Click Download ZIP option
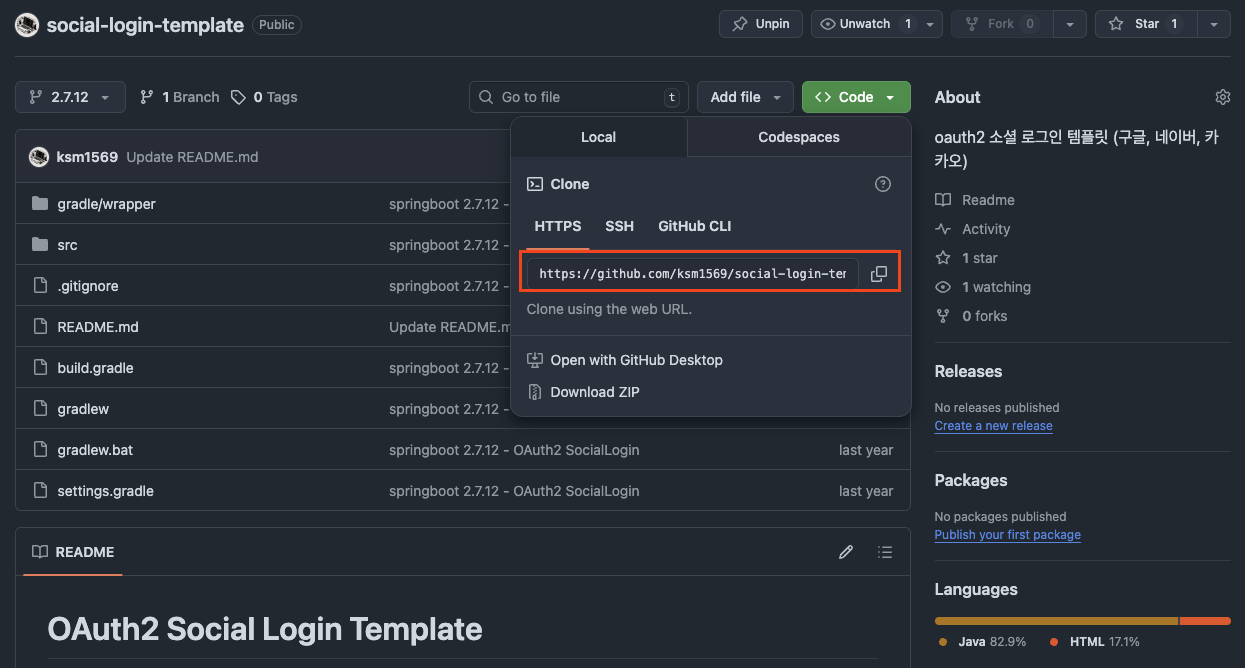 point(583,392)
